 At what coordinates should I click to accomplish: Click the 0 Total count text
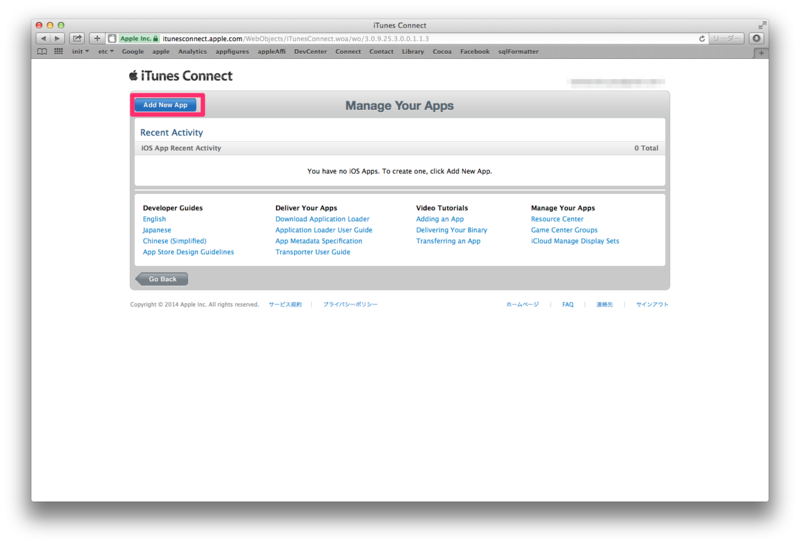coord(646,148)
